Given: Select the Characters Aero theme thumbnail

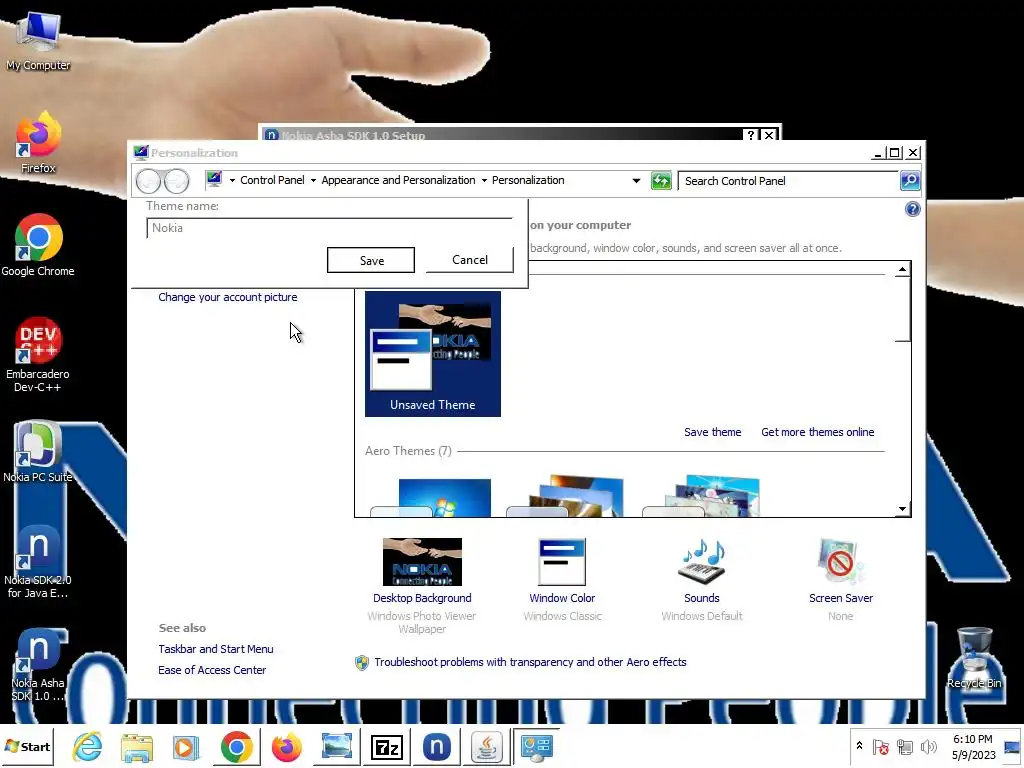Looking at the screenshot, I should pos(701,496).
